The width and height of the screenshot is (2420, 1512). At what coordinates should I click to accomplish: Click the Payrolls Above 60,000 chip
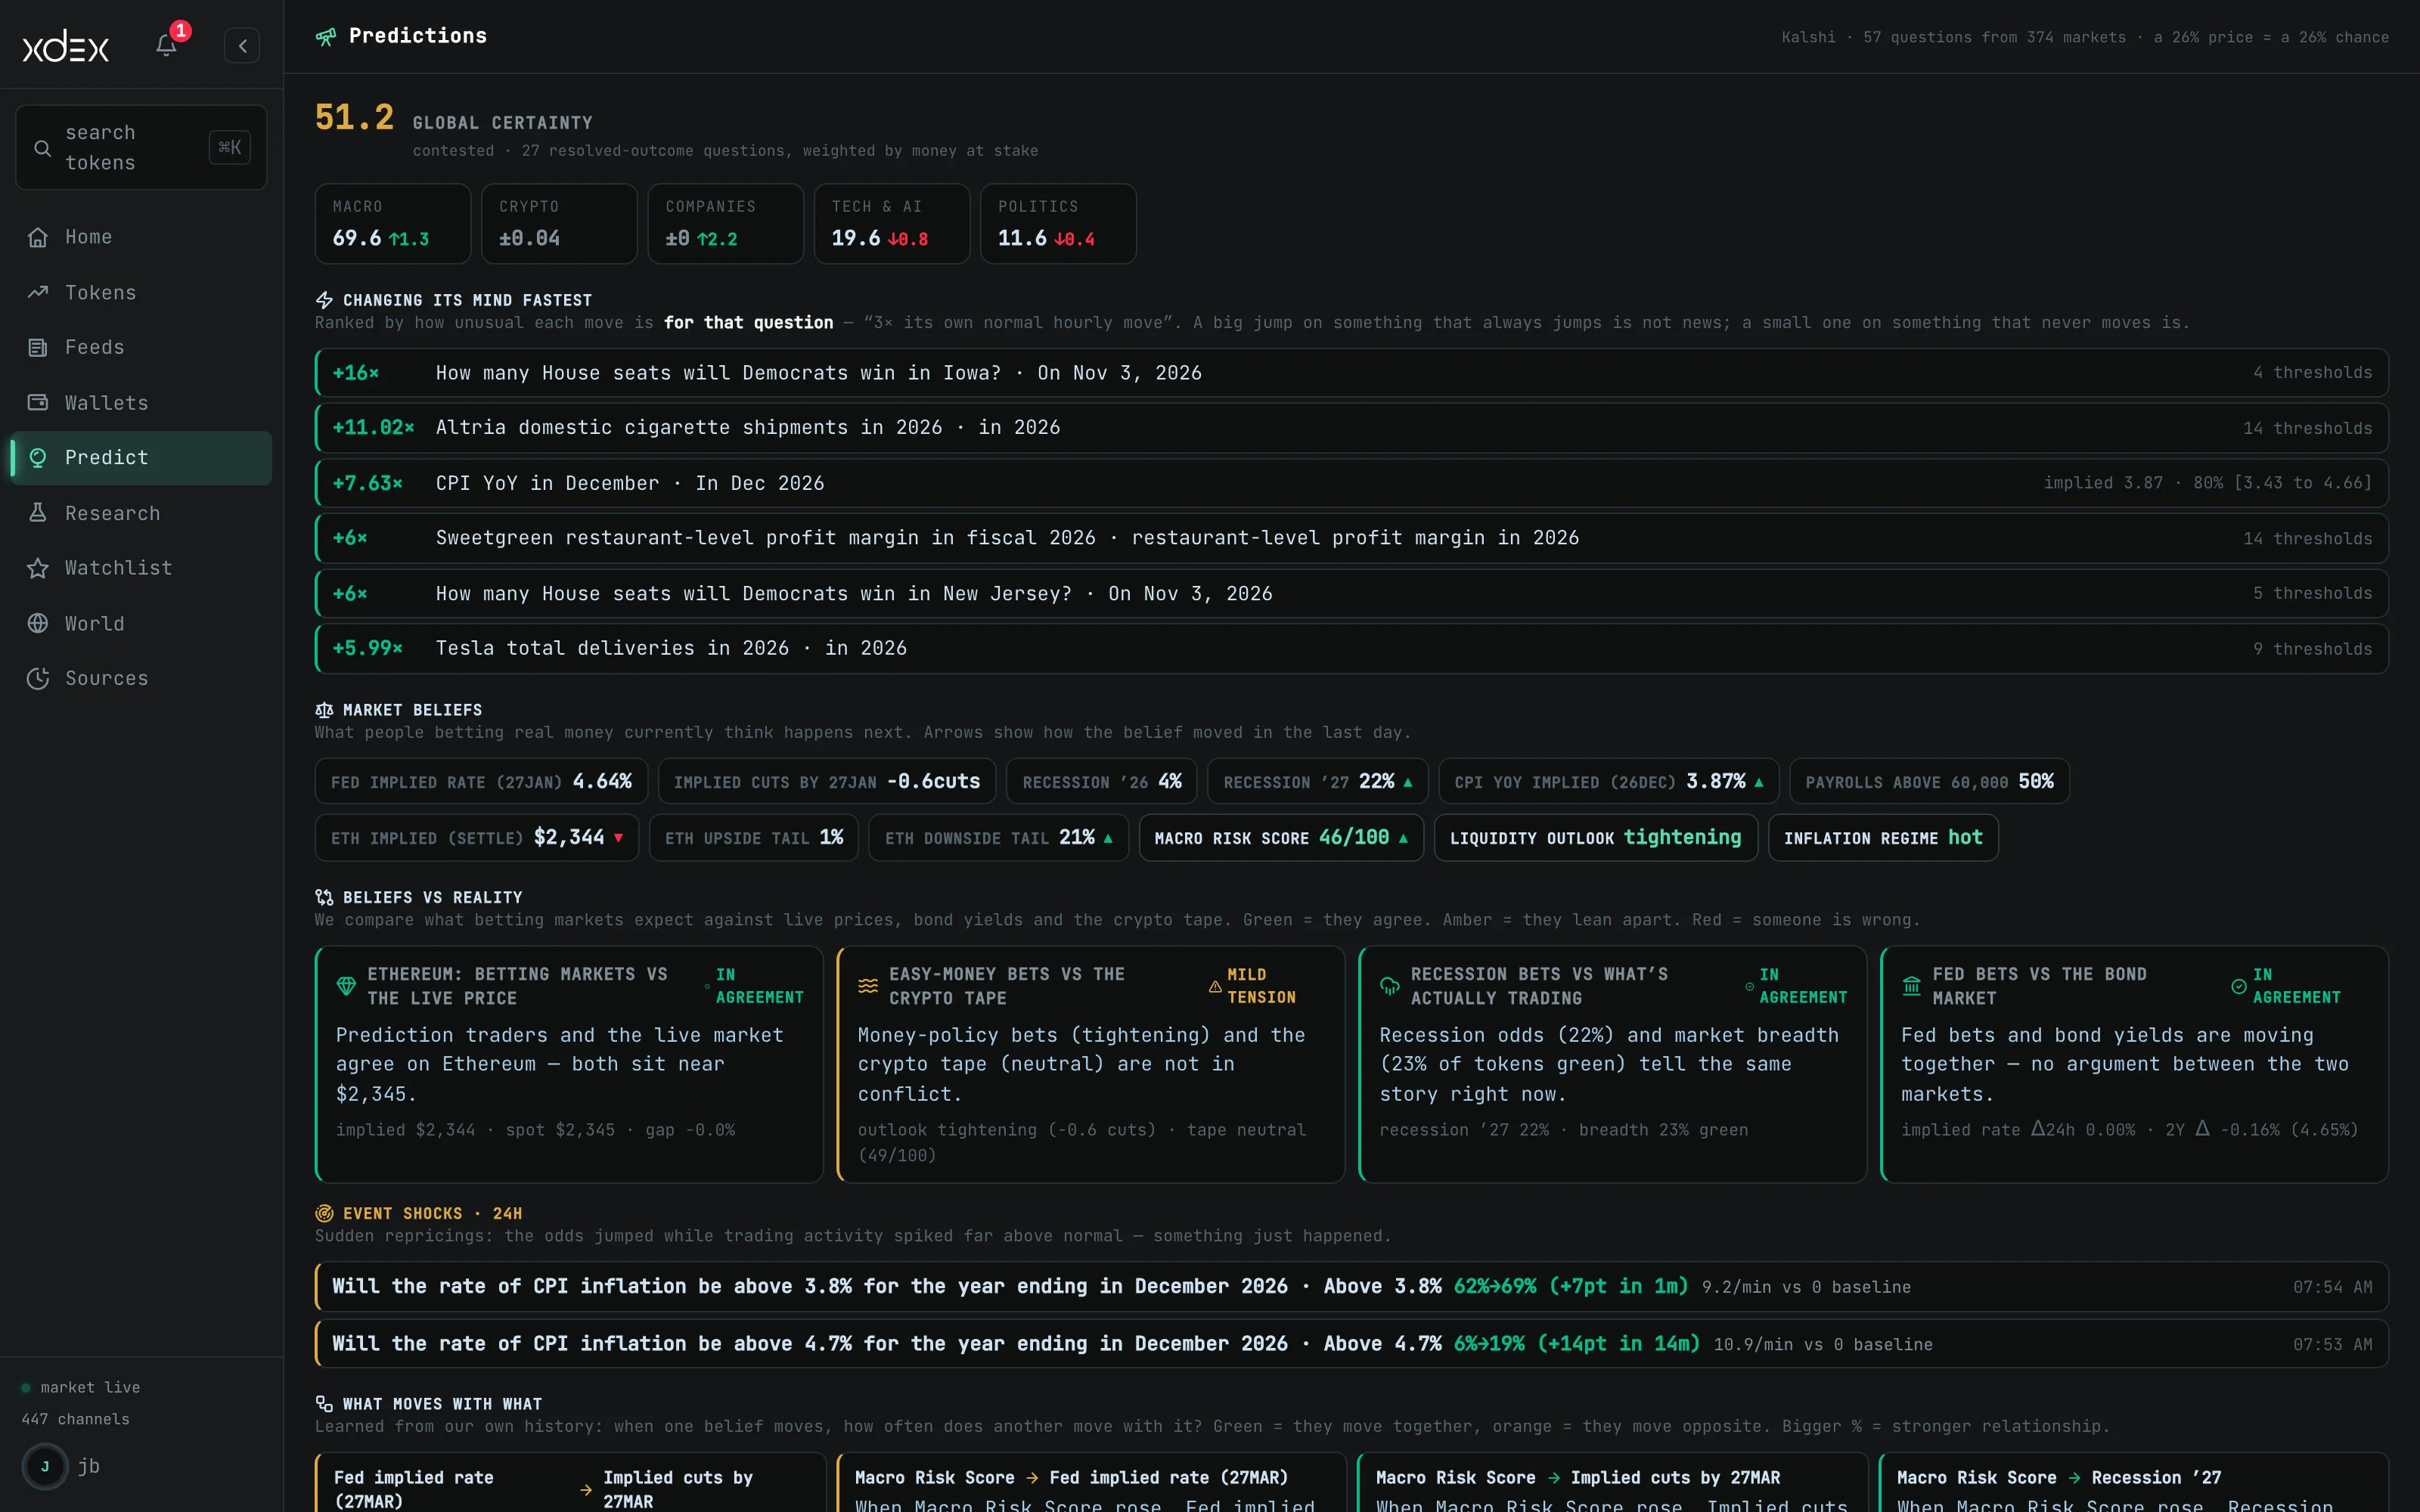click(1929, 781)
